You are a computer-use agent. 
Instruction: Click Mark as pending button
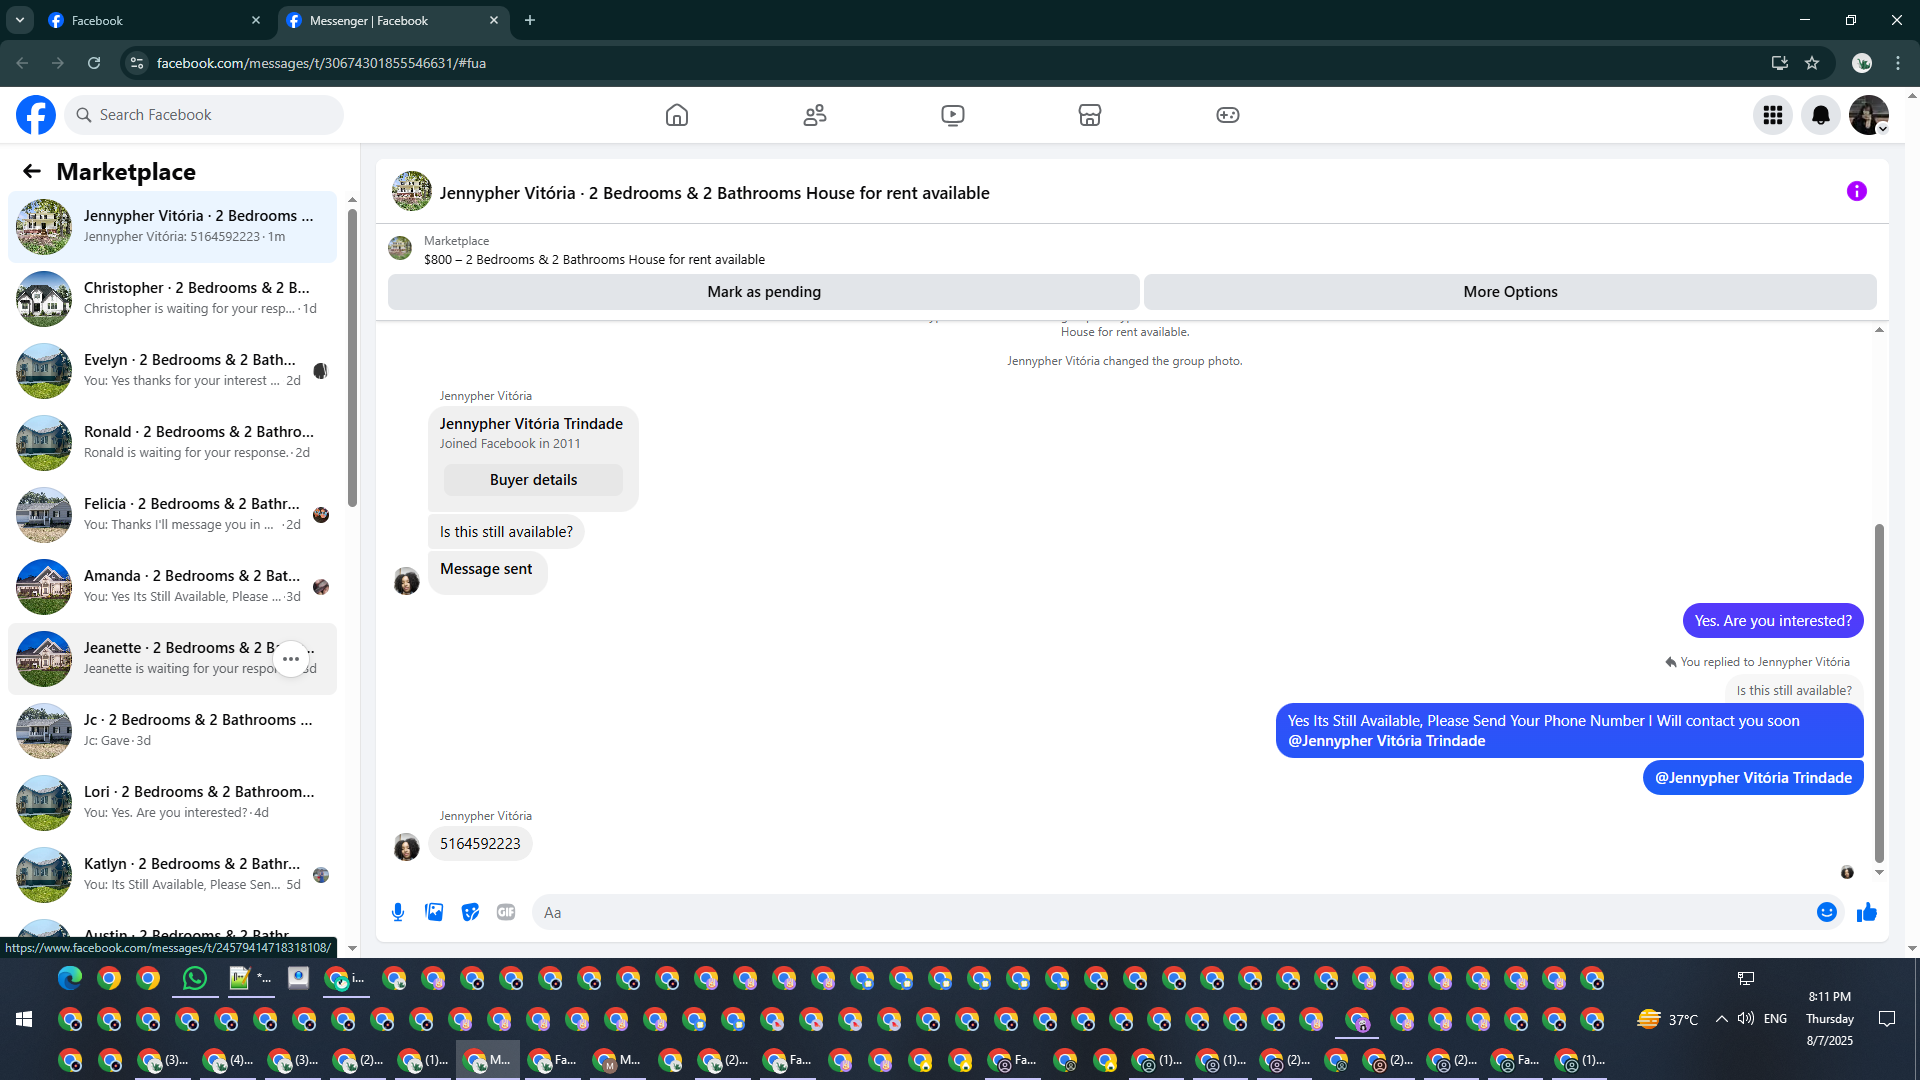(764, 292)
